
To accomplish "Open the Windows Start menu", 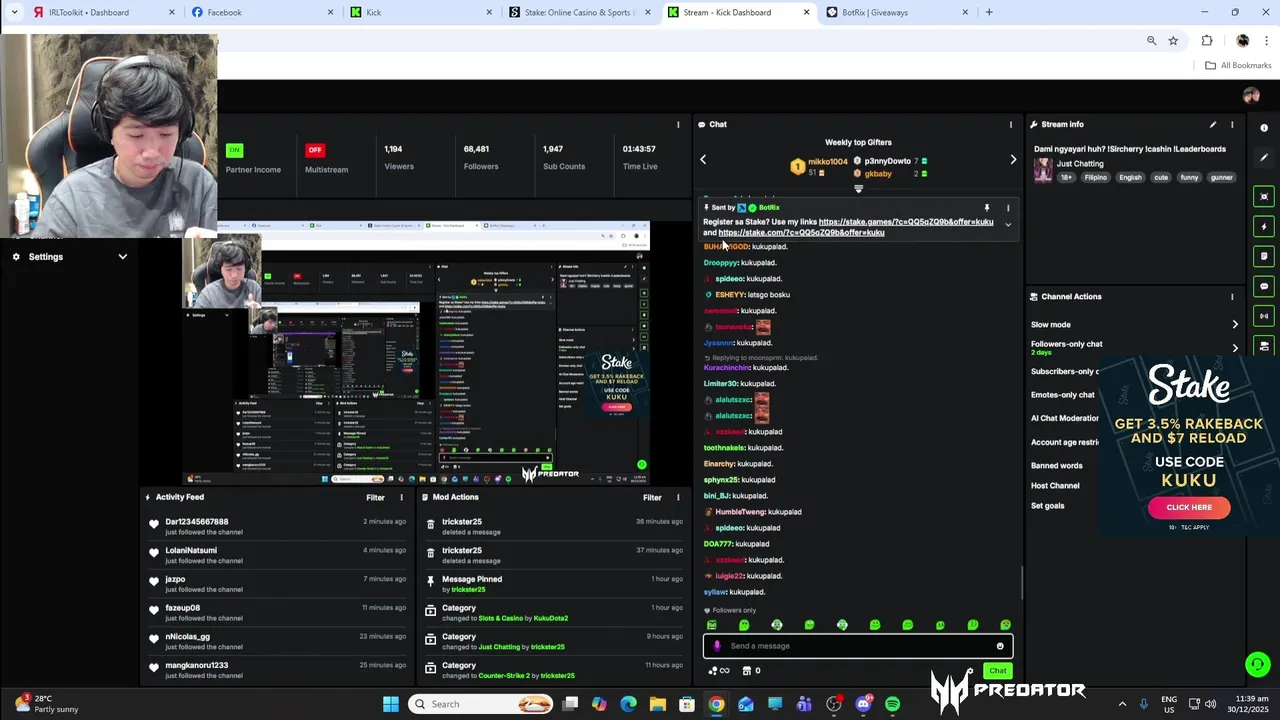I will [x=391, y=704].
